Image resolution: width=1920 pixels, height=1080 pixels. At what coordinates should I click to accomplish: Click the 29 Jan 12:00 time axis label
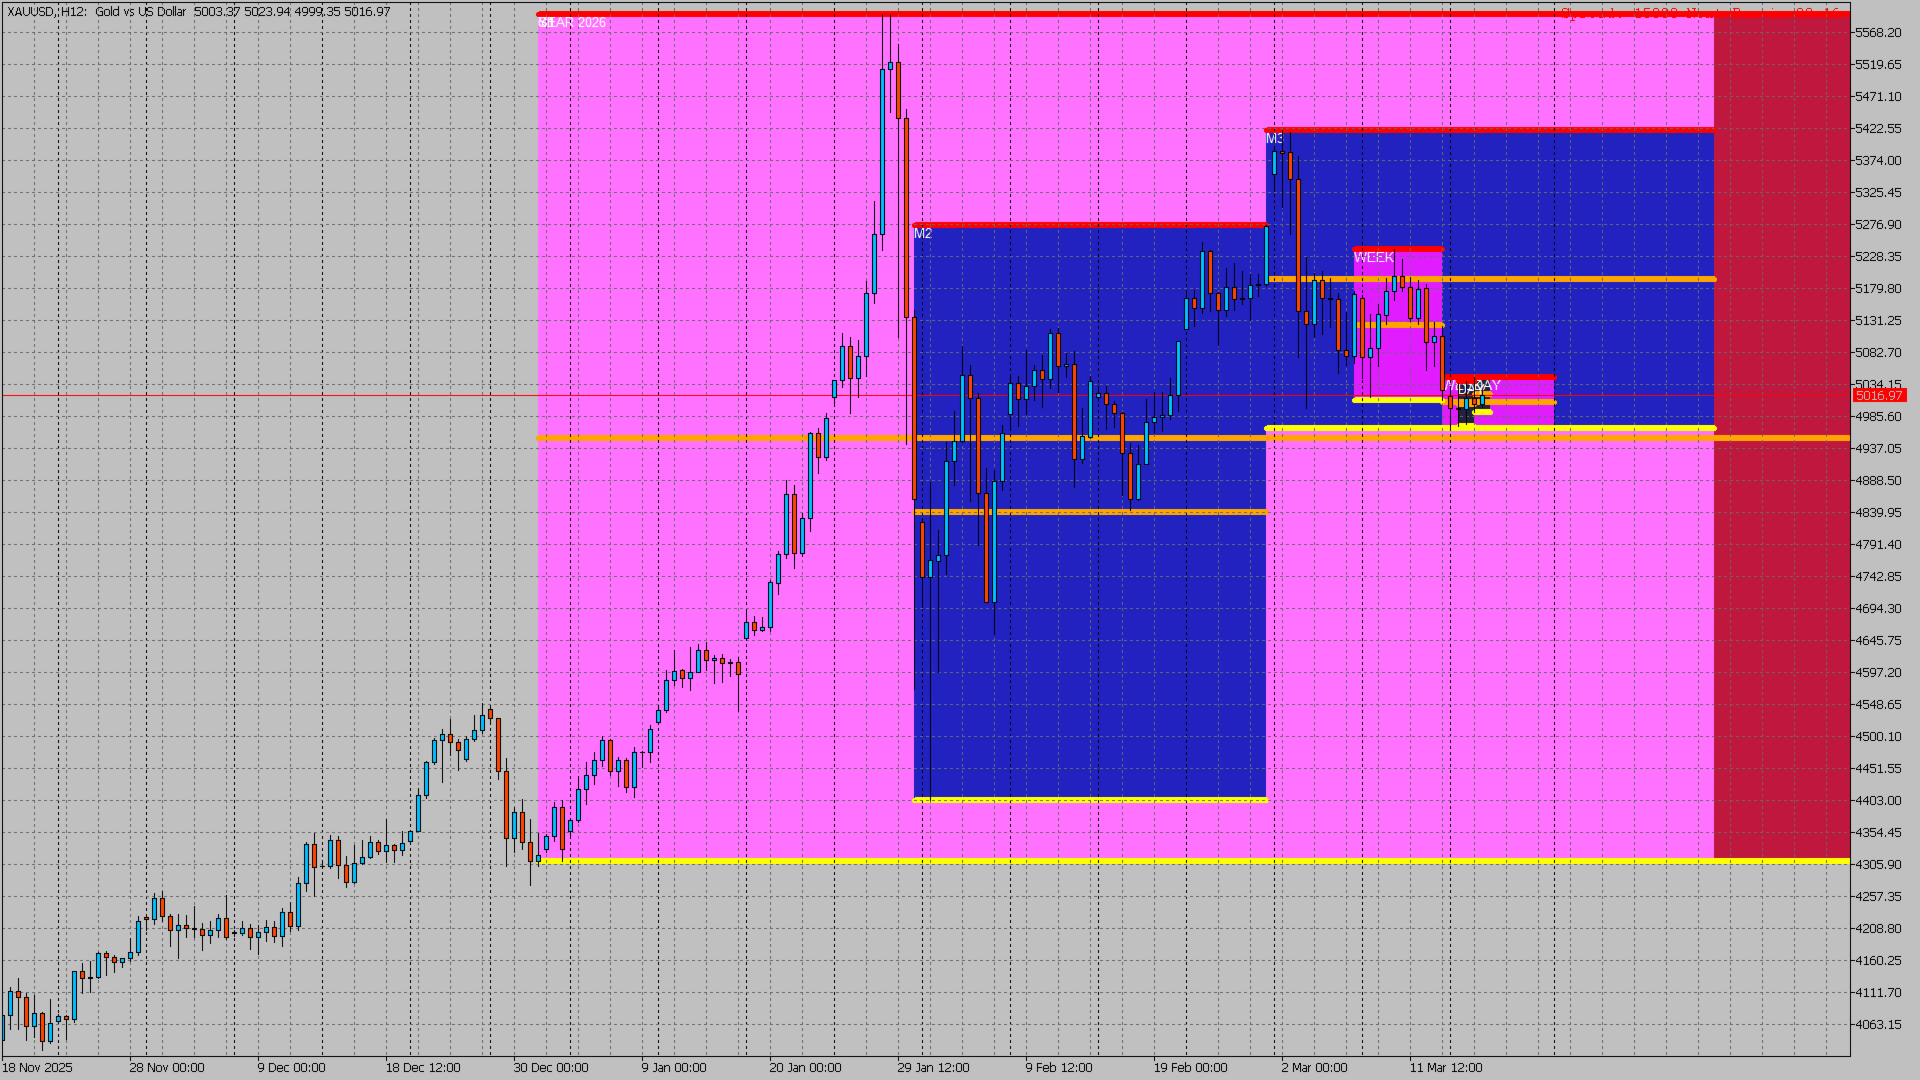coord(932,1068)
